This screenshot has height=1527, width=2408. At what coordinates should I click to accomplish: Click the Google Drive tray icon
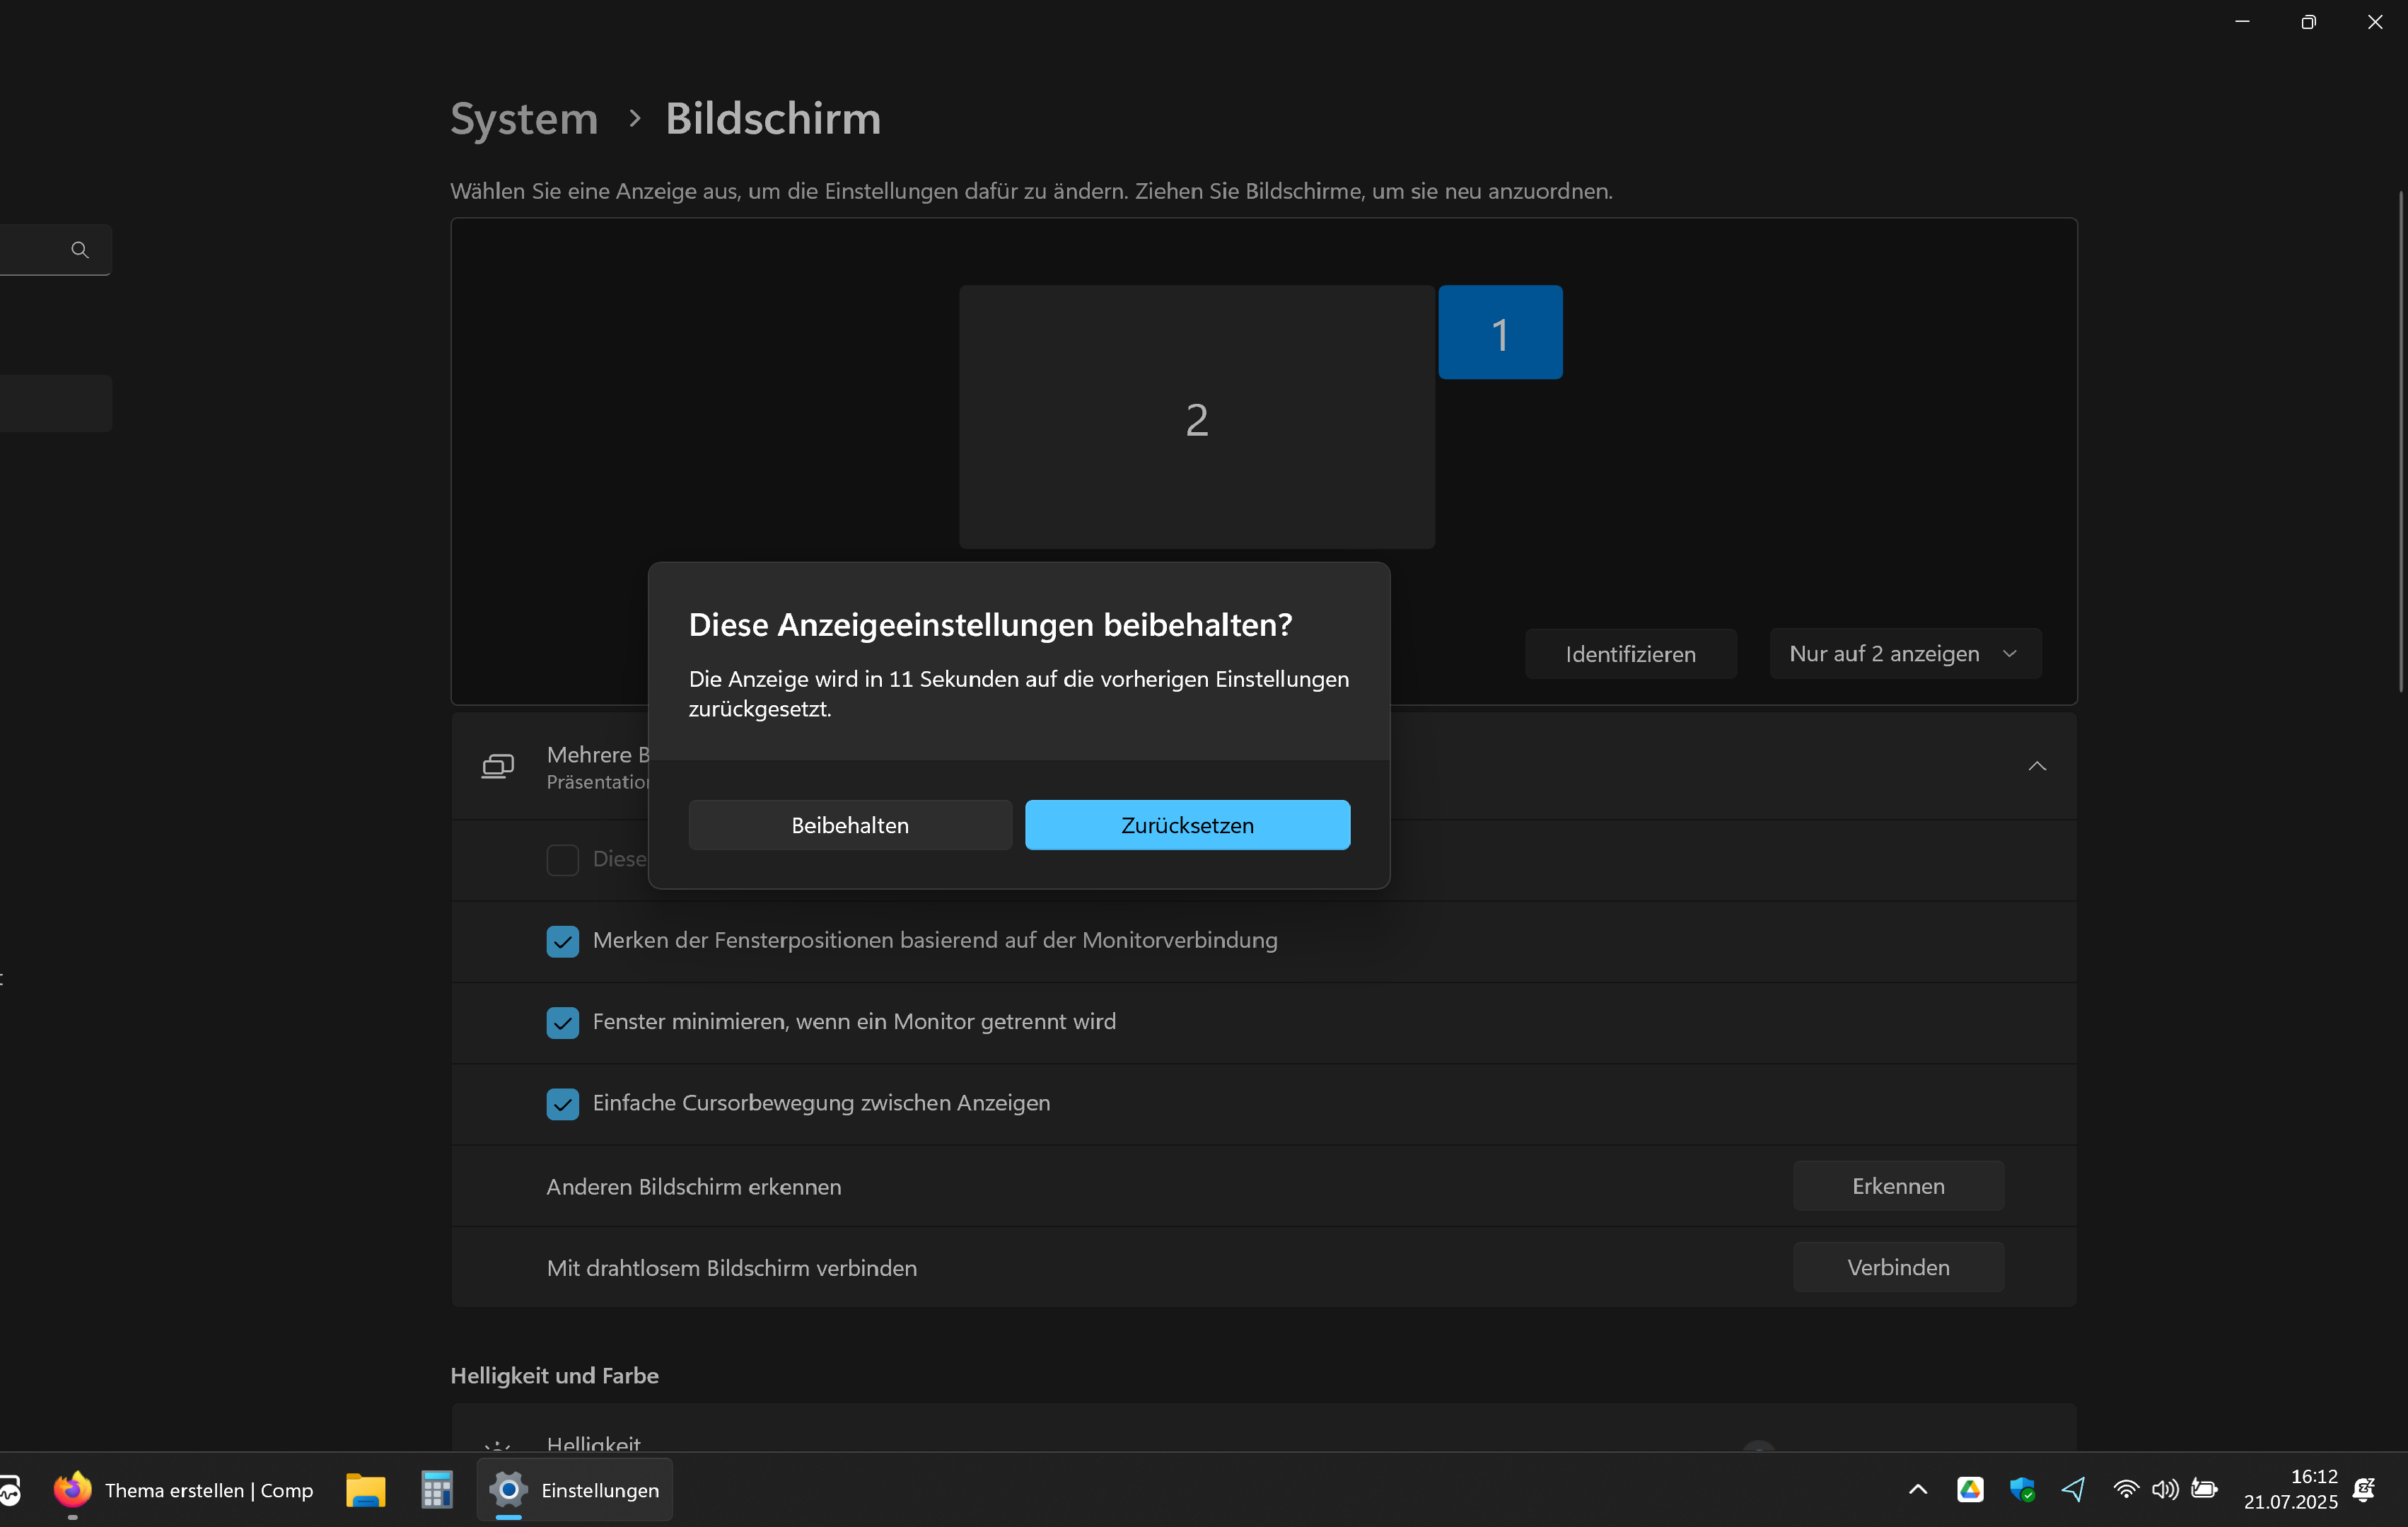[1970, 1490]
